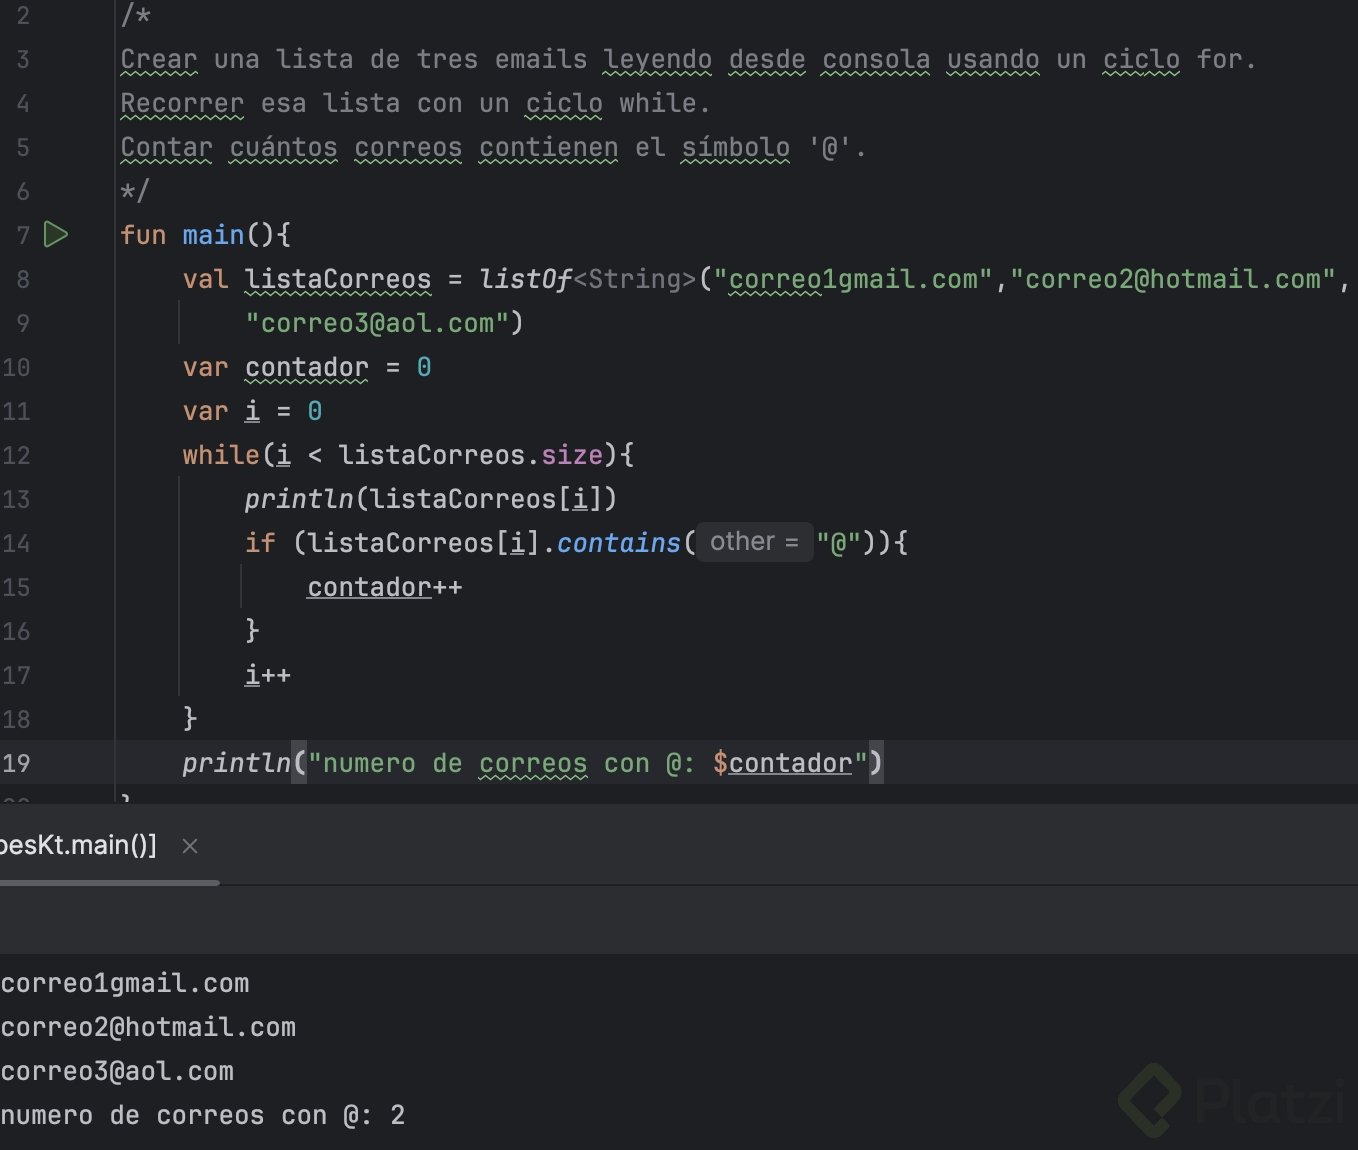The width and height of the screenshot is (1358, 1150).
Task: Click the "@" string argument of contains
Action: (838, 543)
